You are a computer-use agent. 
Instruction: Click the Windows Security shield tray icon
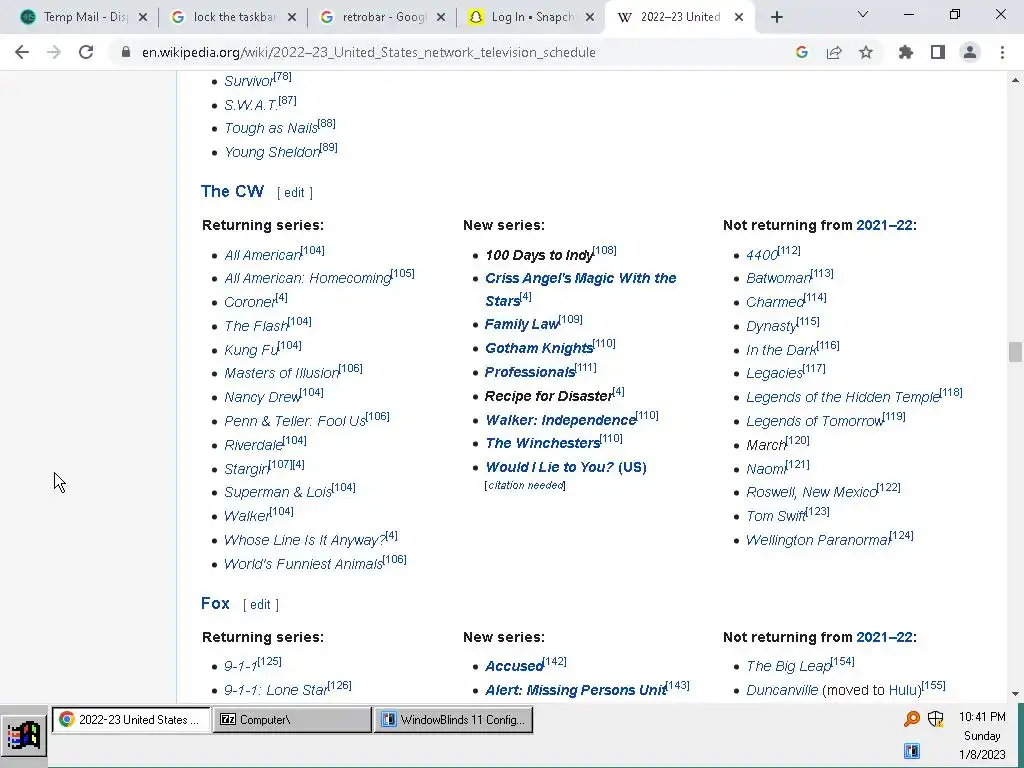935,719
